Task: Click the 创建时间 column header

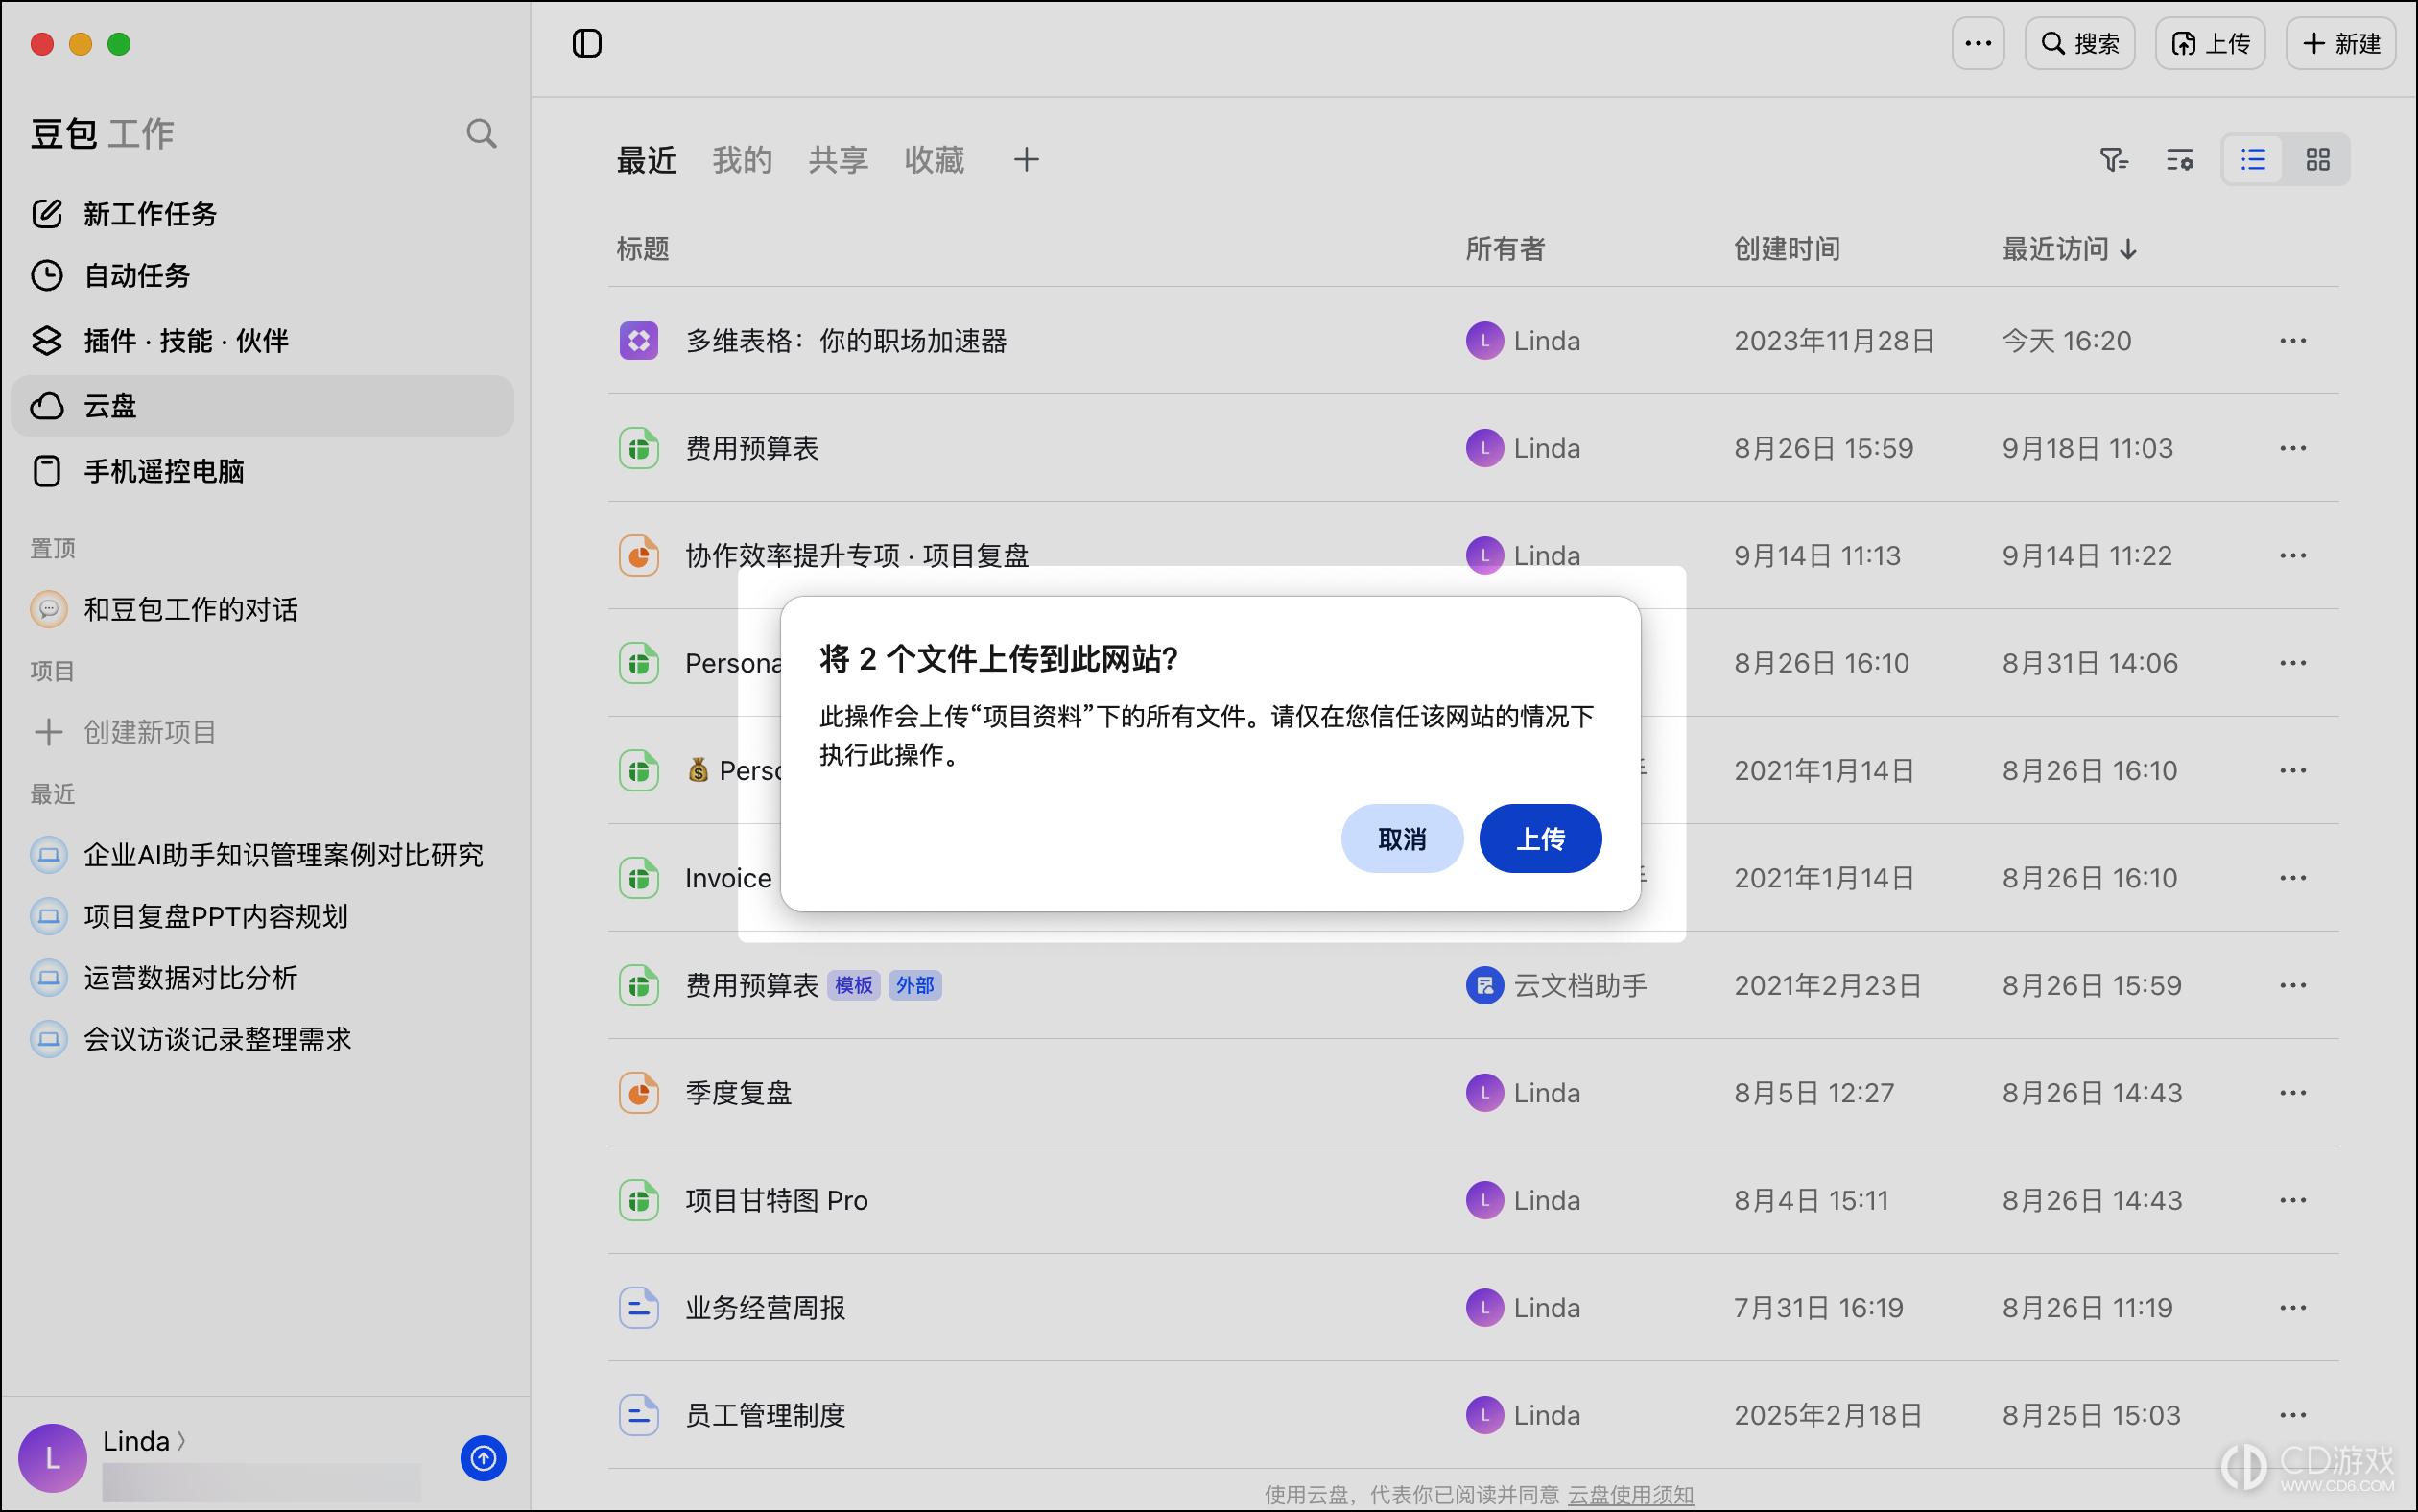Action: pos(1787,249)
